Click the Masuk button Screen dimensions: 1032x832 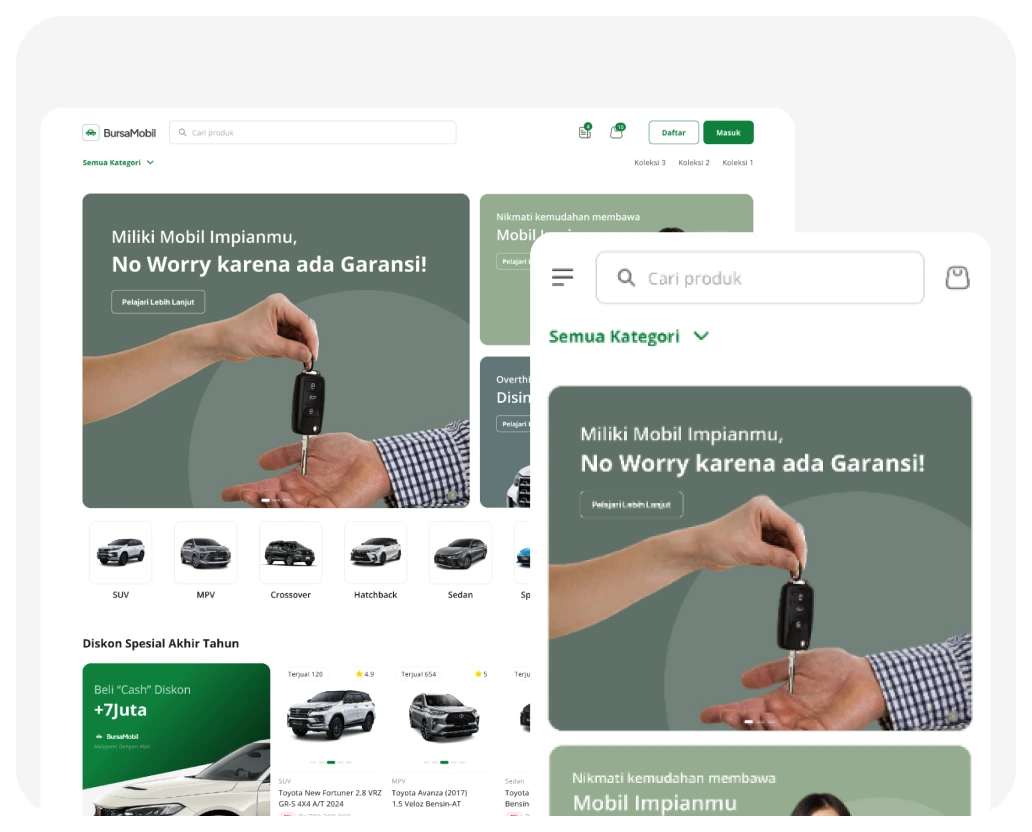(x=728, y=132)
